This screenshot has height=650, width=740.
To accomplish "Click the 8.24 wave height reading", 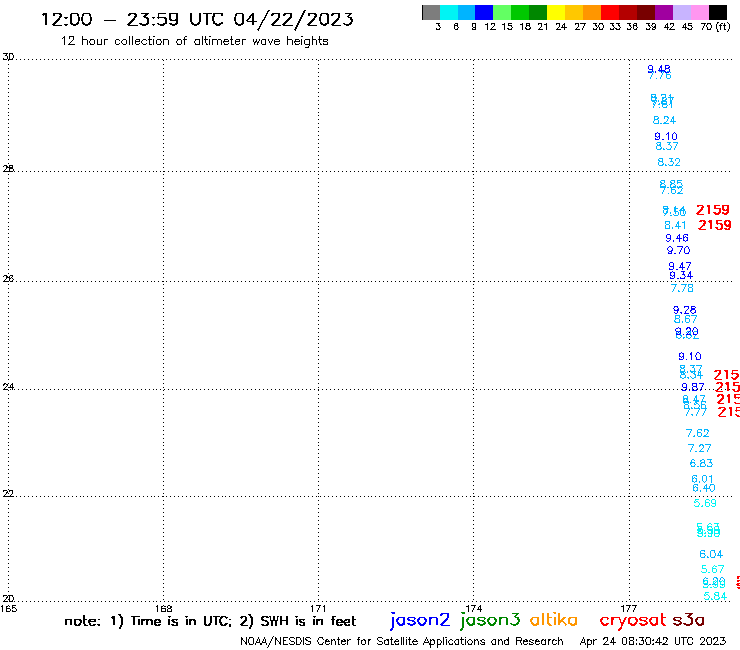I will [664, 120].
